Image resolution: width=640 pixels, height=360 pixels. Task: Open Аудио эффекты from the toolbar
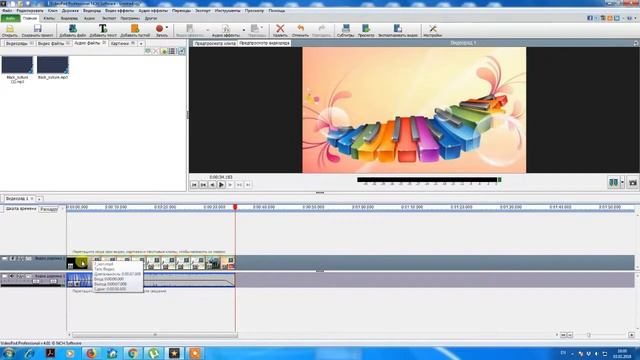[x=226, y=30]
